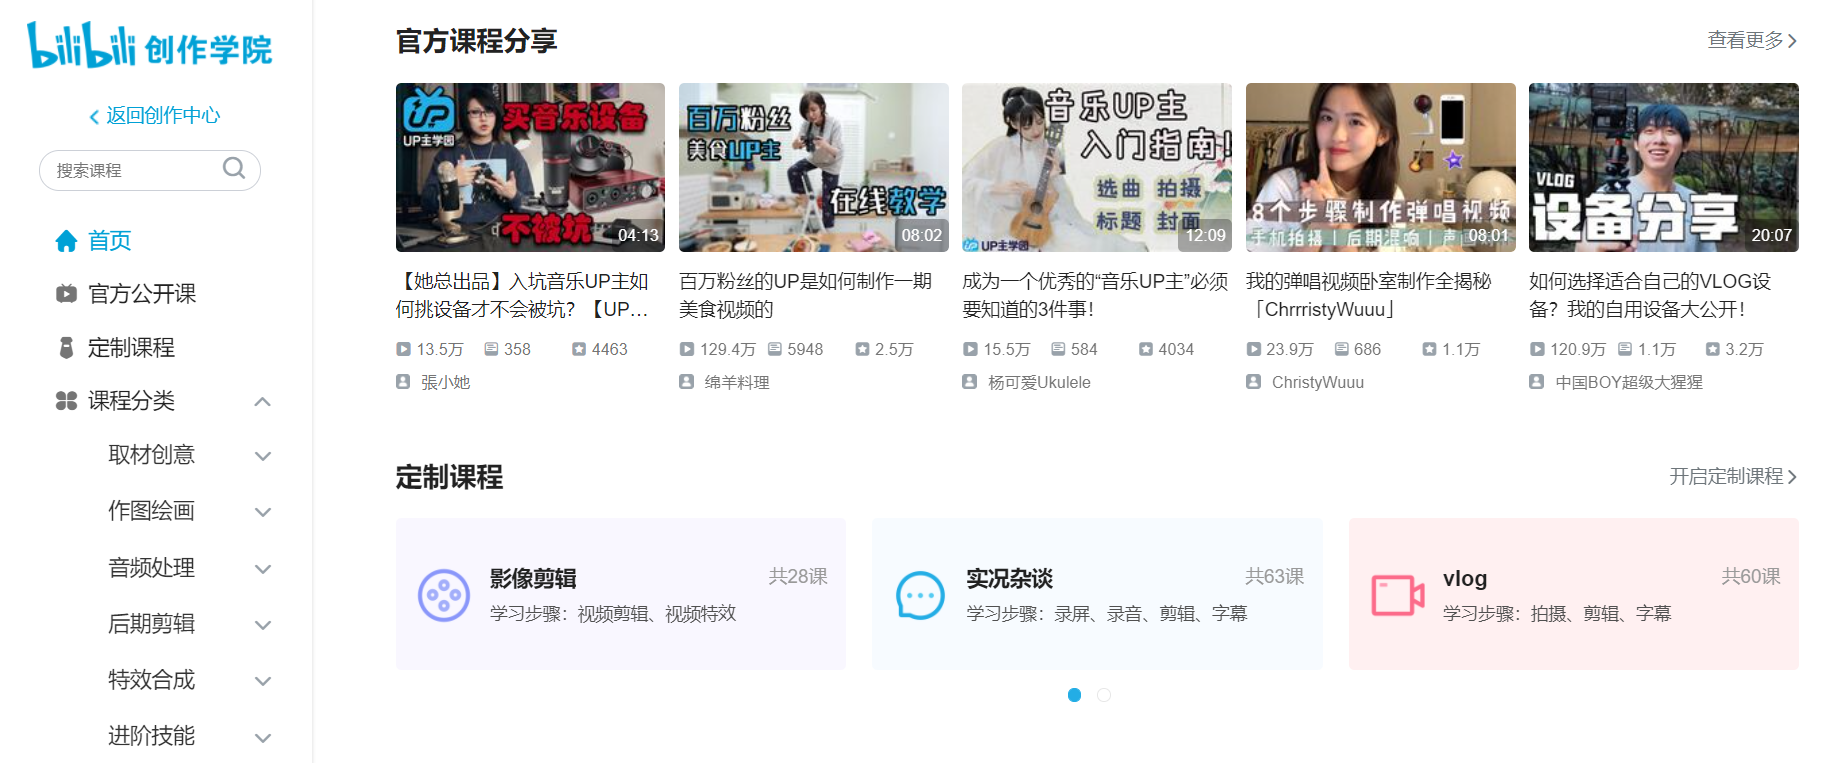Click the grid icon beside 课程分类

pos(66,401)
